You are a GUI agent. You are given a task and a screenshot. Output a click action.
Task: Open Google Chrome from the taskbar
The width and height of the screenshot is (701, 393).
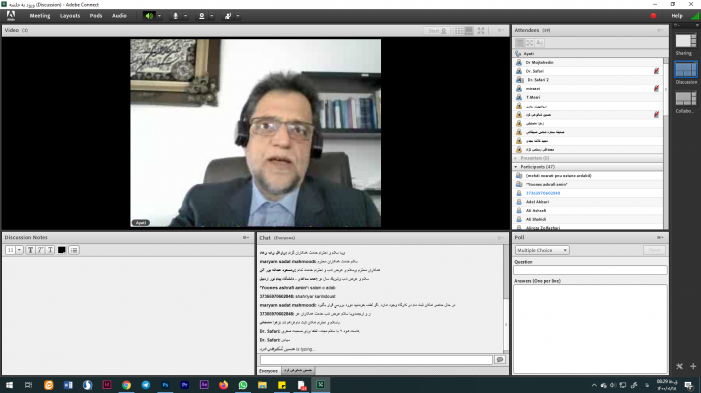click(x=127, y=385)
